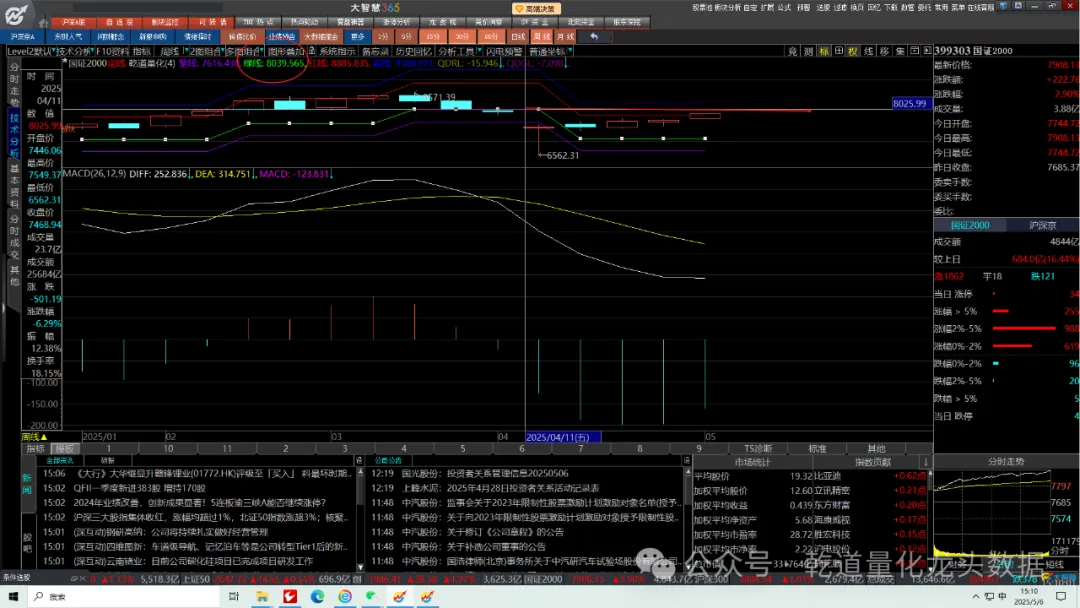Select the 30分 period

coord(461,36)
